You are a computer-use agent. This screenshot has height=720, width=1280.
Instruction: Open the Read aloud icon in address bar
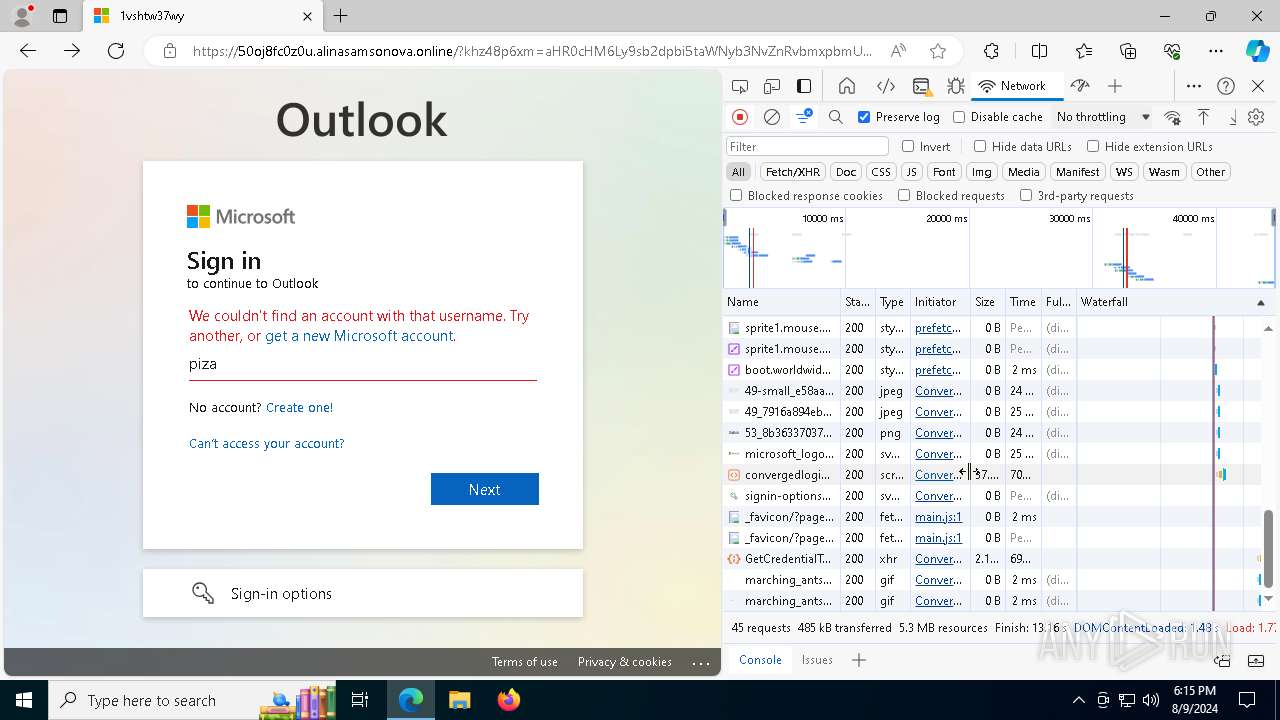(898, 51)
